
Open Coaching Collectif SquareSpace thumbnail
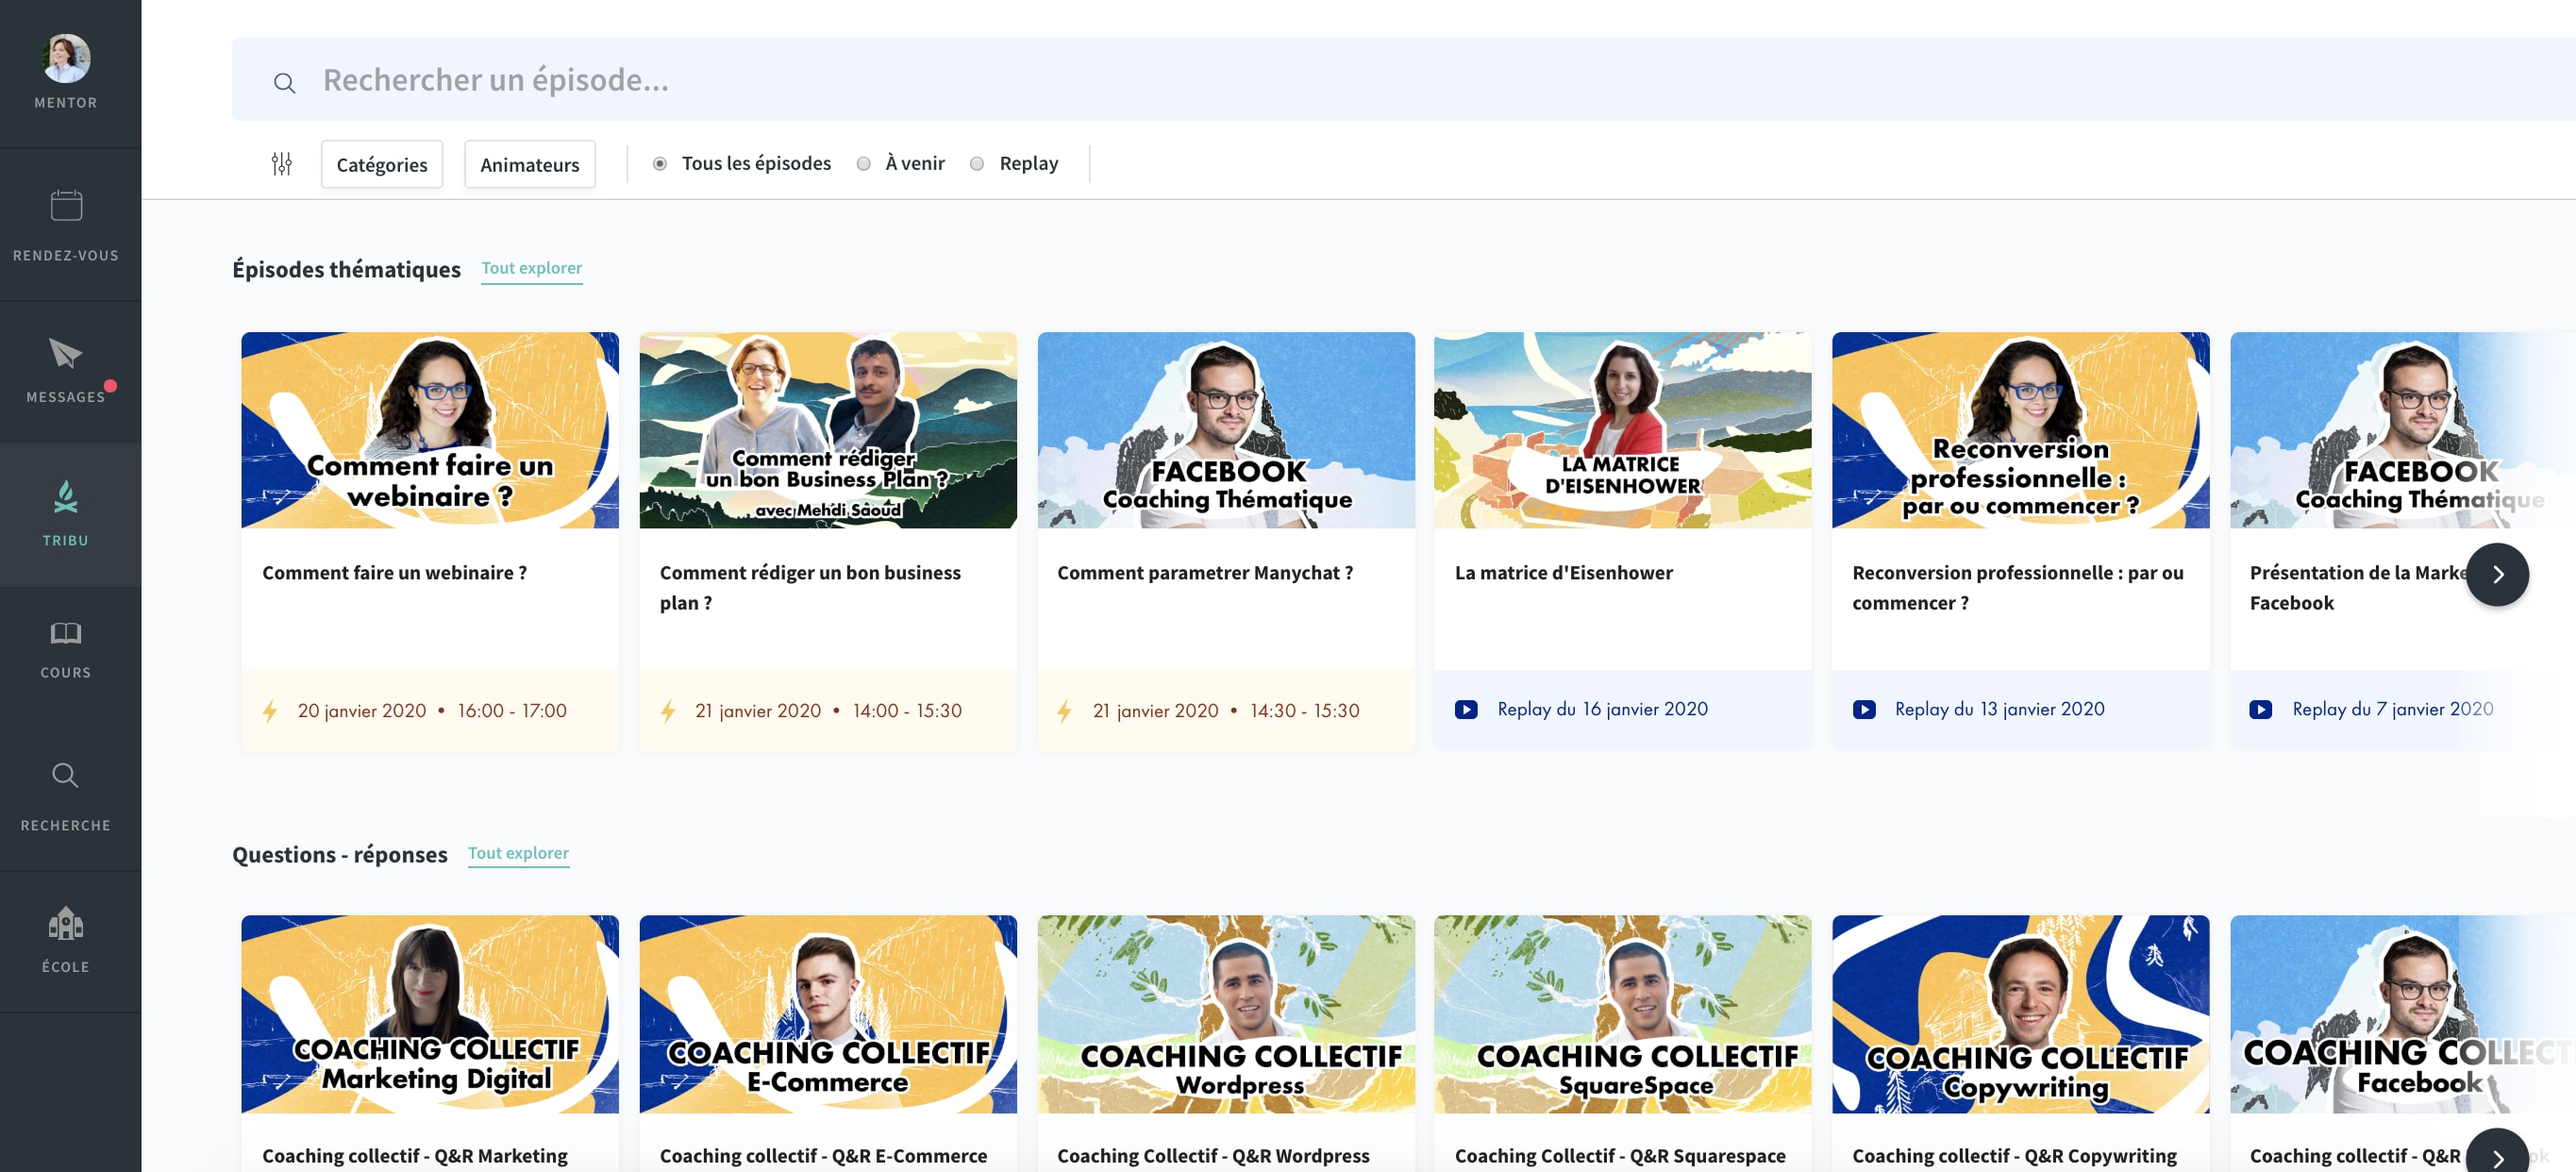[x=1623, y=1014]
